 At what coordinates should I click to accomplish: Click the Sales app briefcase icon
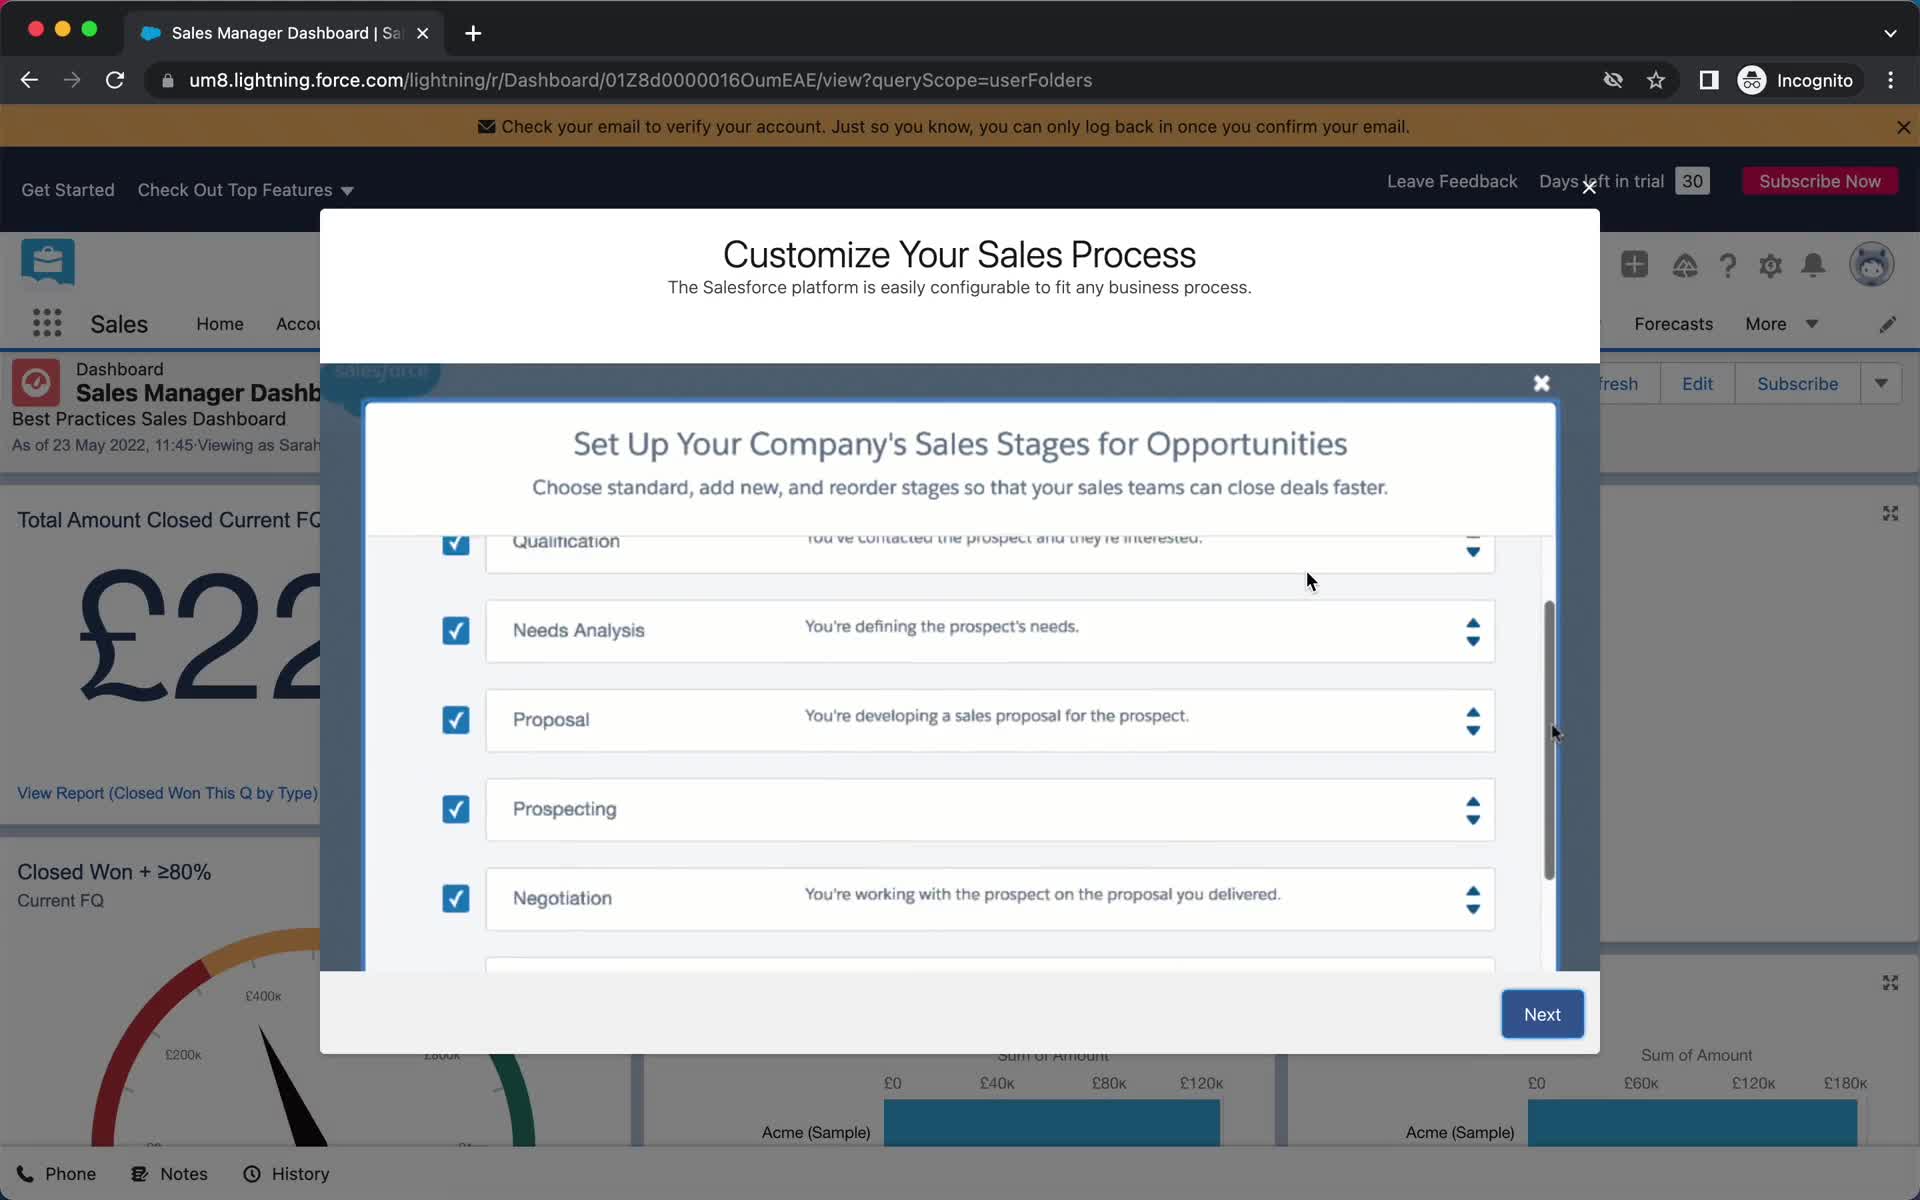[x=47, y=262]
